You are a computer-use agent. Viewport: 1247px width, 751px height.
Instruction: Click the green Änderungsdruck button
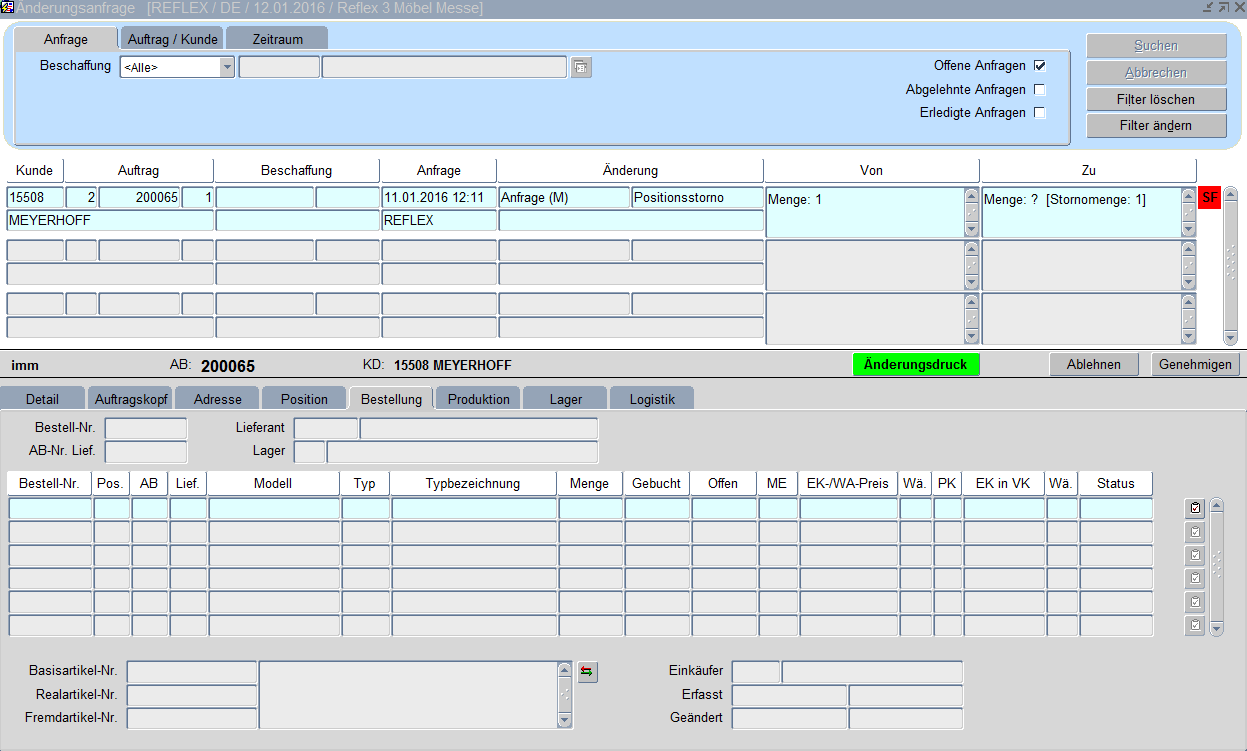[x=916, y=365]
